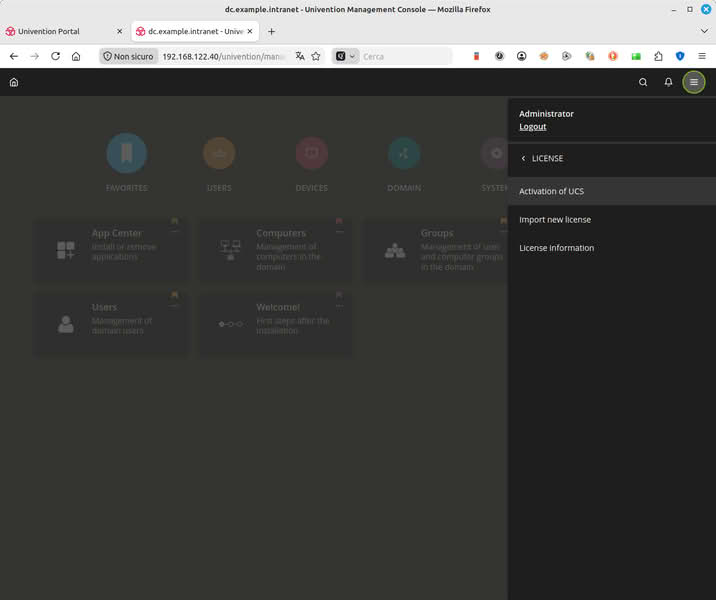Choose Import new license
Viewport: 716px width, 600px height.
(611, 220)
